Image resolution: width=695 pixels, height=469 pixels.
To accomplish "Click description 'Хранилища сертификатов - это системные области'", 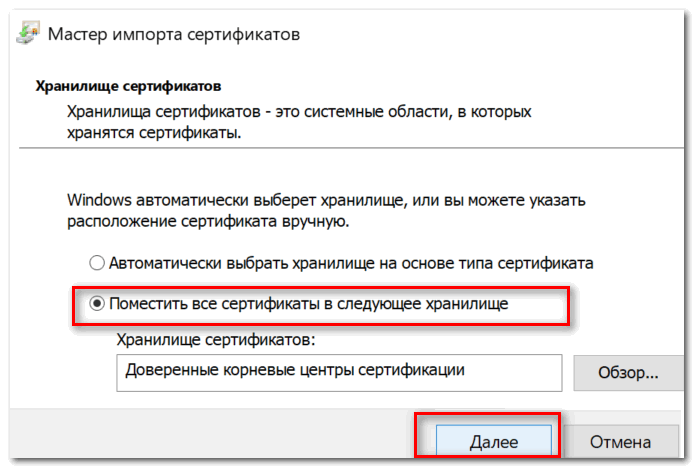I will 259,112.
